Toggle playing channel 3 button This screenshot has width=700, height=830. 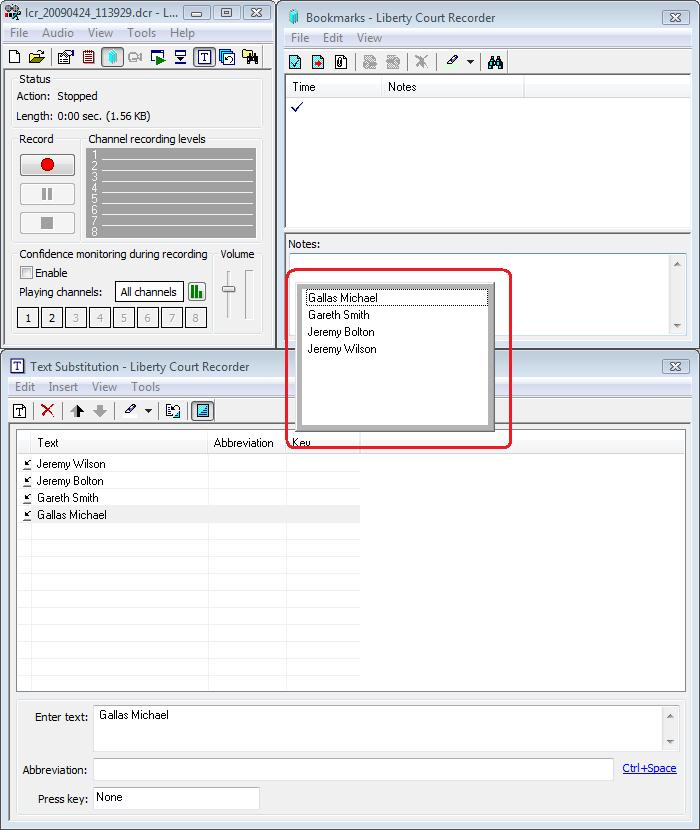[x=76, y=318]
